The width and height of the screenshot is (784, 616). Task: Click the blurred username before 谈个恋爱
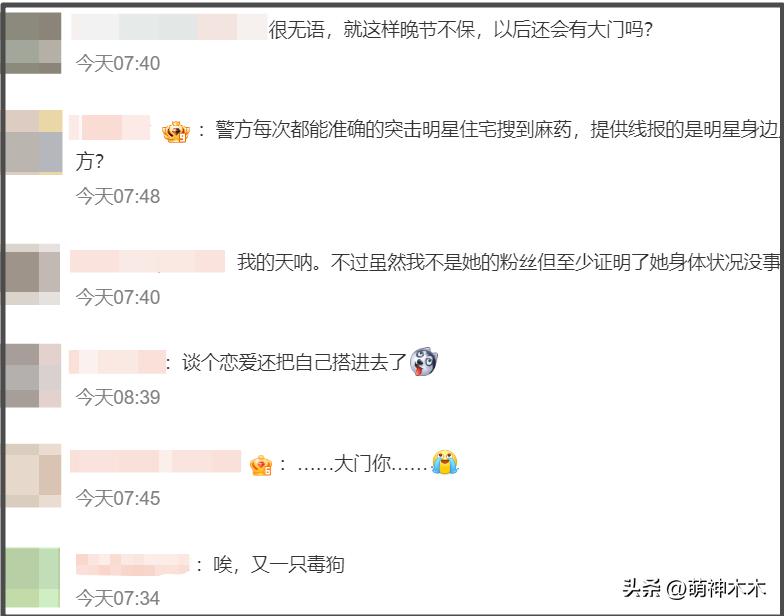tap(118, 362)
